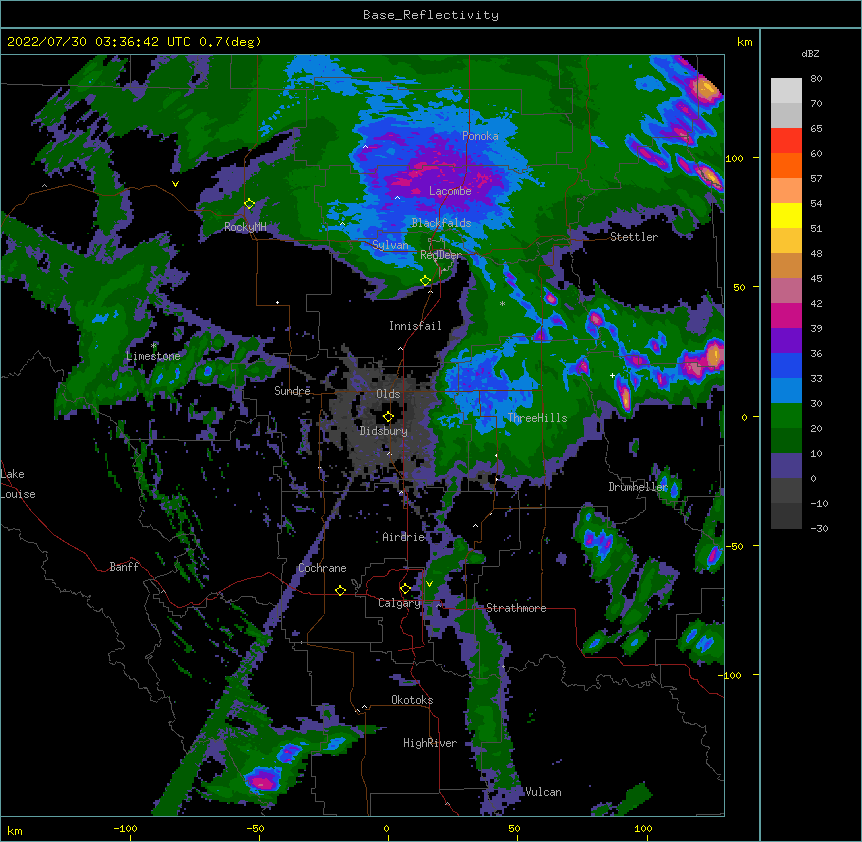The height and width of the screenshot is (842, 862).
Task: Click the white plus marker north of Drumheller
Action: [x=612, y=375]
